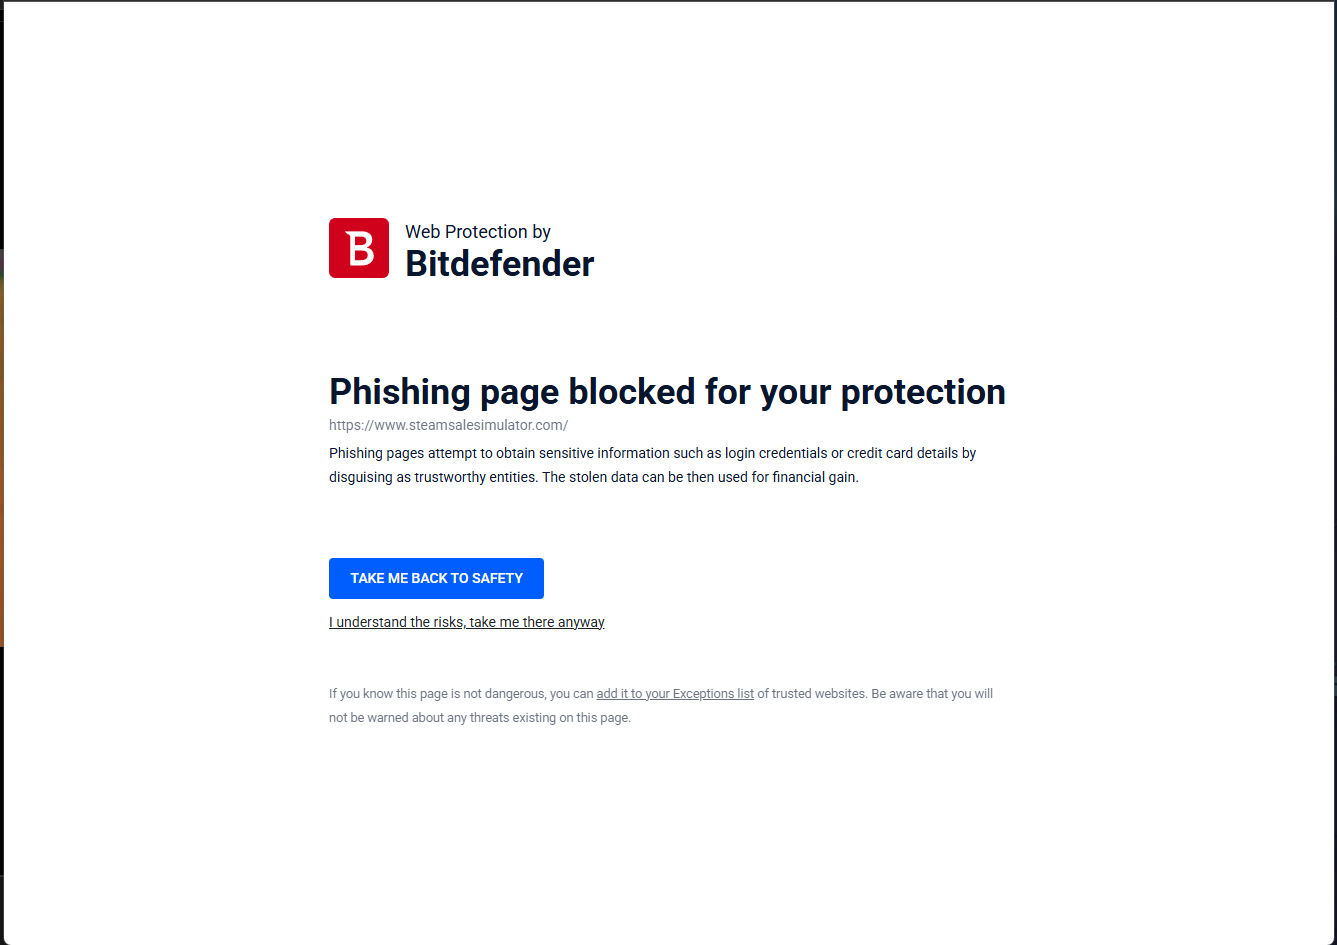Click the "Phishing page blocked" headline
The image size is (1337, 945).
point(667,392)
